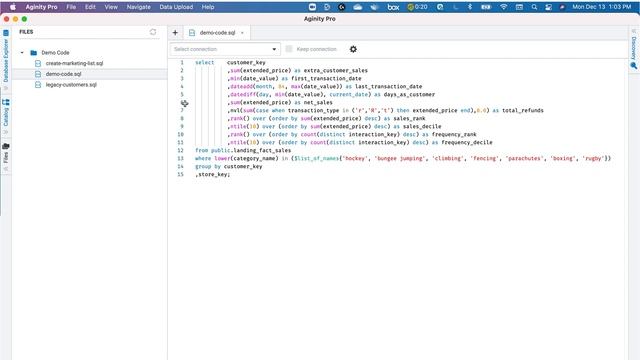640x360 pixels.
Task: Open connection settings gear icon
Action: tap(353, 49)
